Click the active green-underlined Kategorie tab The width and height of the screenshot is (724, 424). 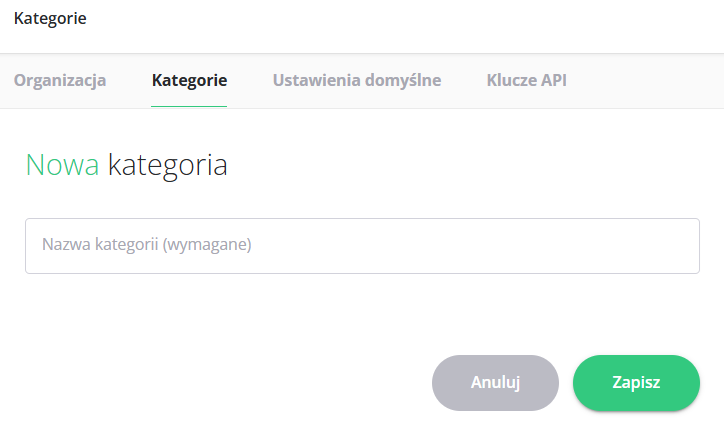click(x=189, y=80)
